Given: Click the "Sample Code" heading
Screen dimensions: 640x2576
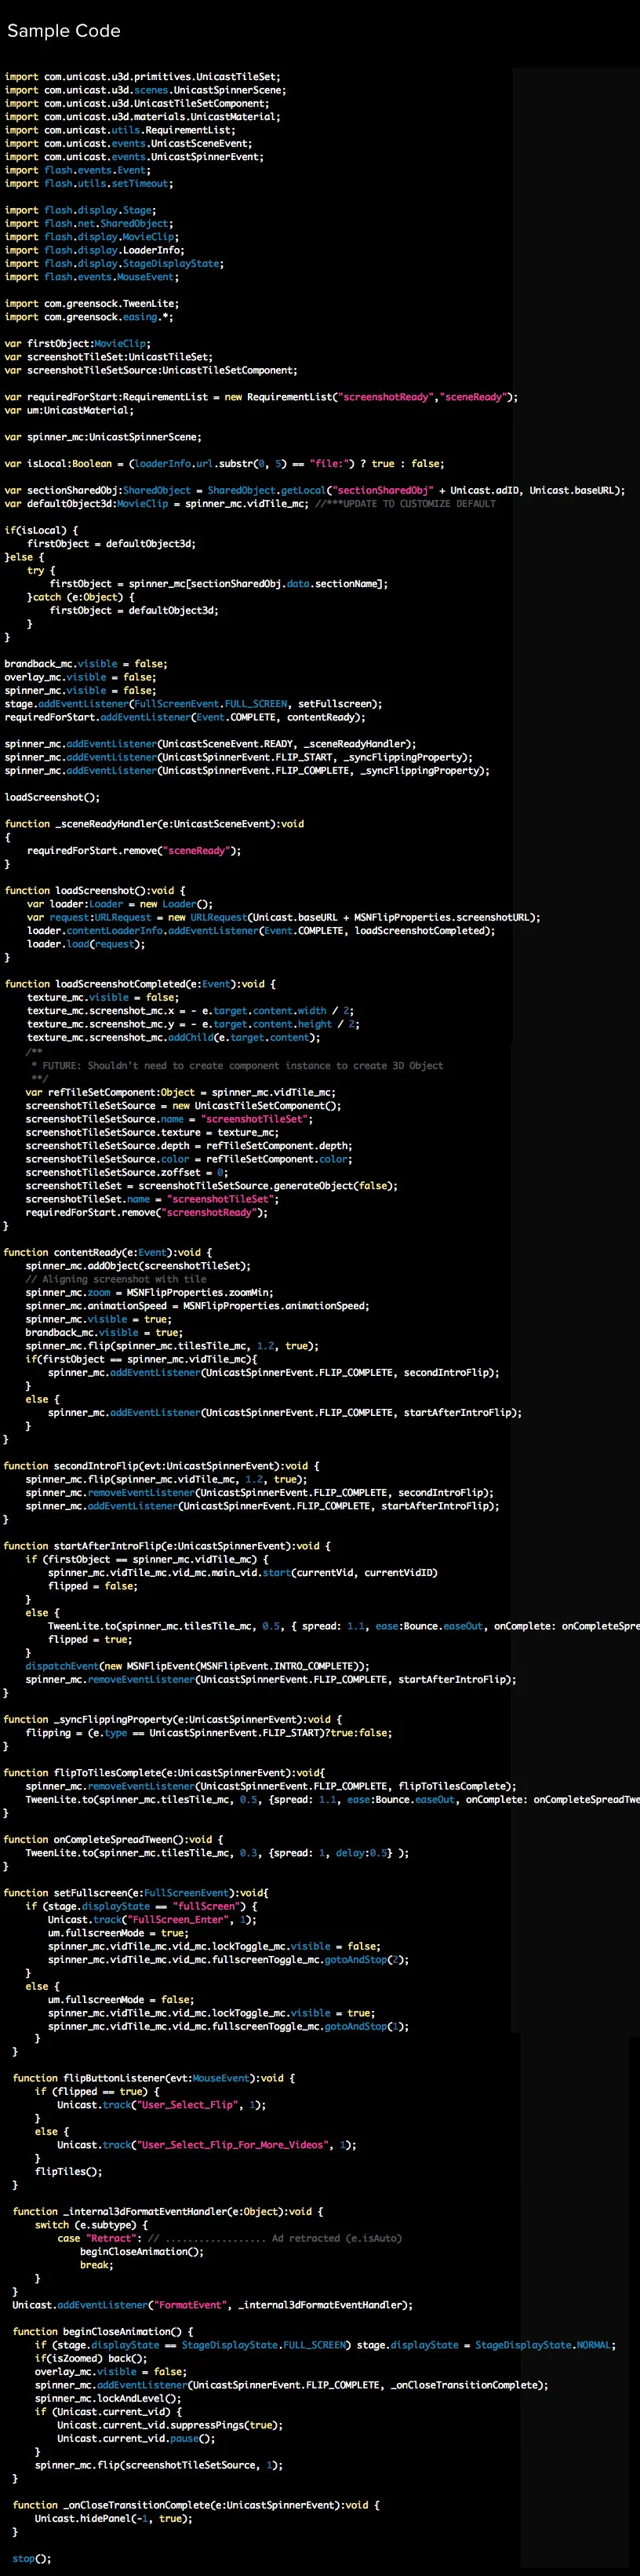Looking at the screenshot, I should coord(64,31).
